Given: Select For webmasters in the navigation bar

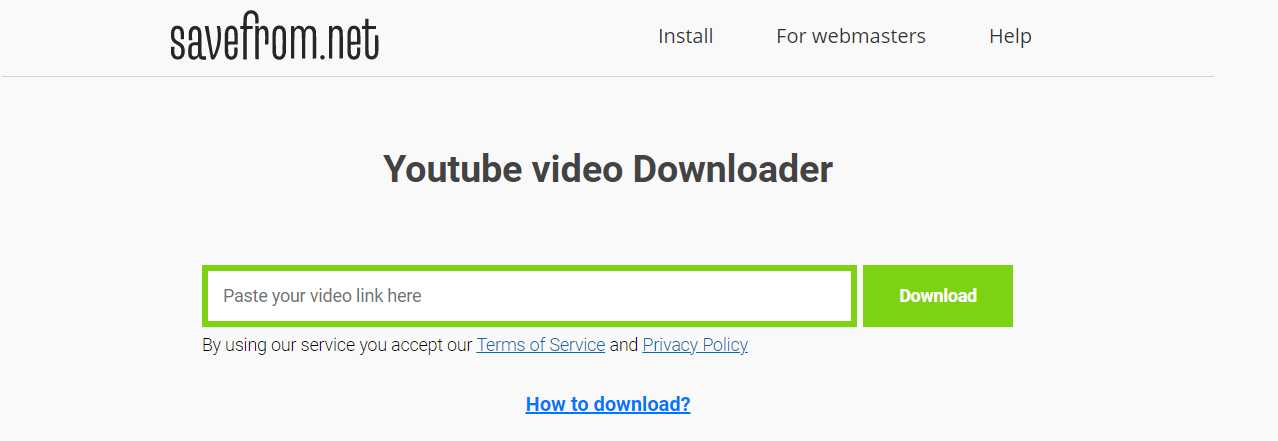Looking at the screenshot, I should click(851, 36).
